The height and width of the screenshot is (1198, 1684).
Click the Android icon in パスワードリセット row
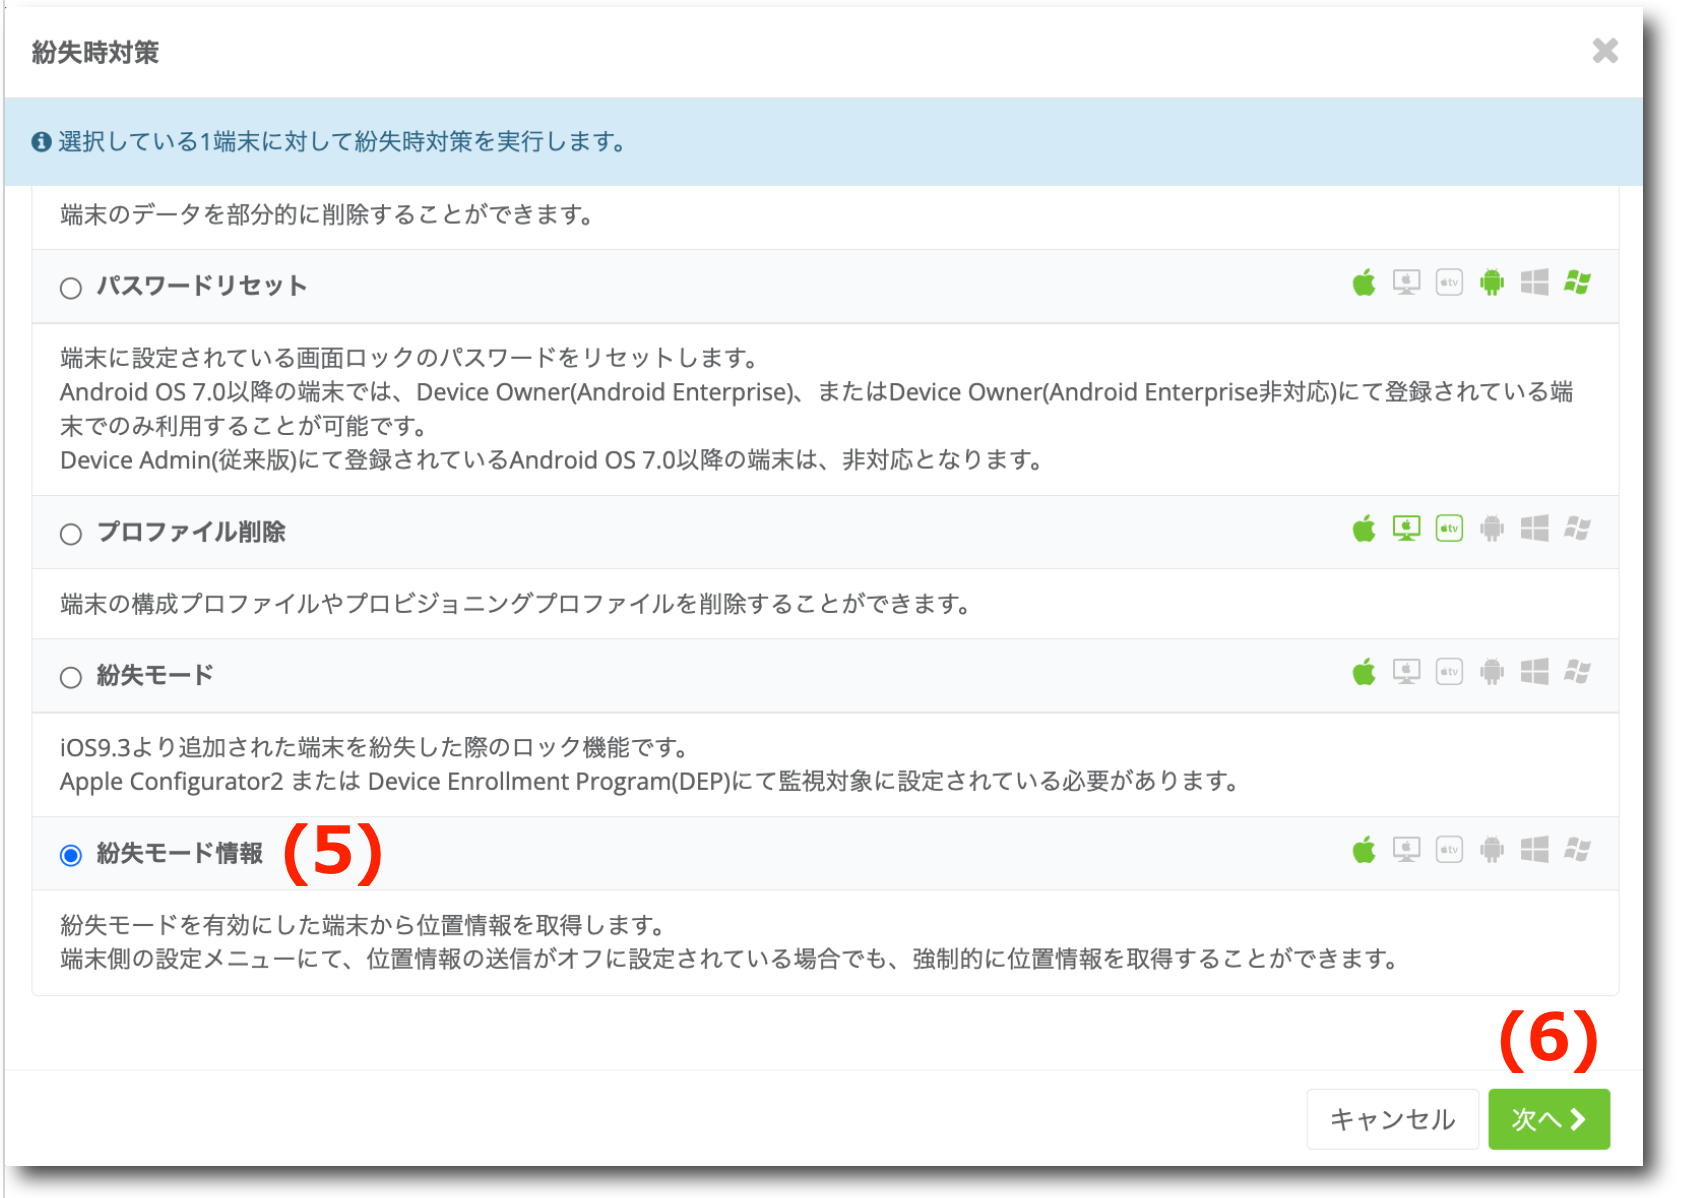(1492, 283)
